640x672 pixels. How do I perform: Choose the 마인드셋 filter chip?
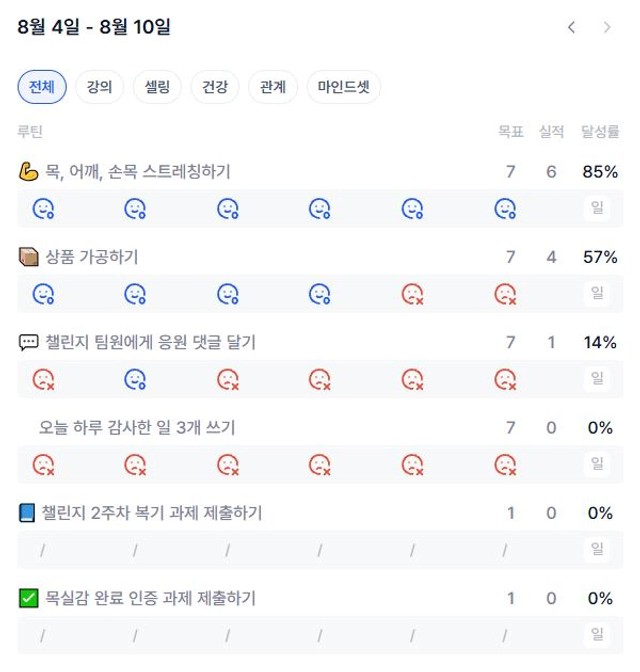coord(343,87)
